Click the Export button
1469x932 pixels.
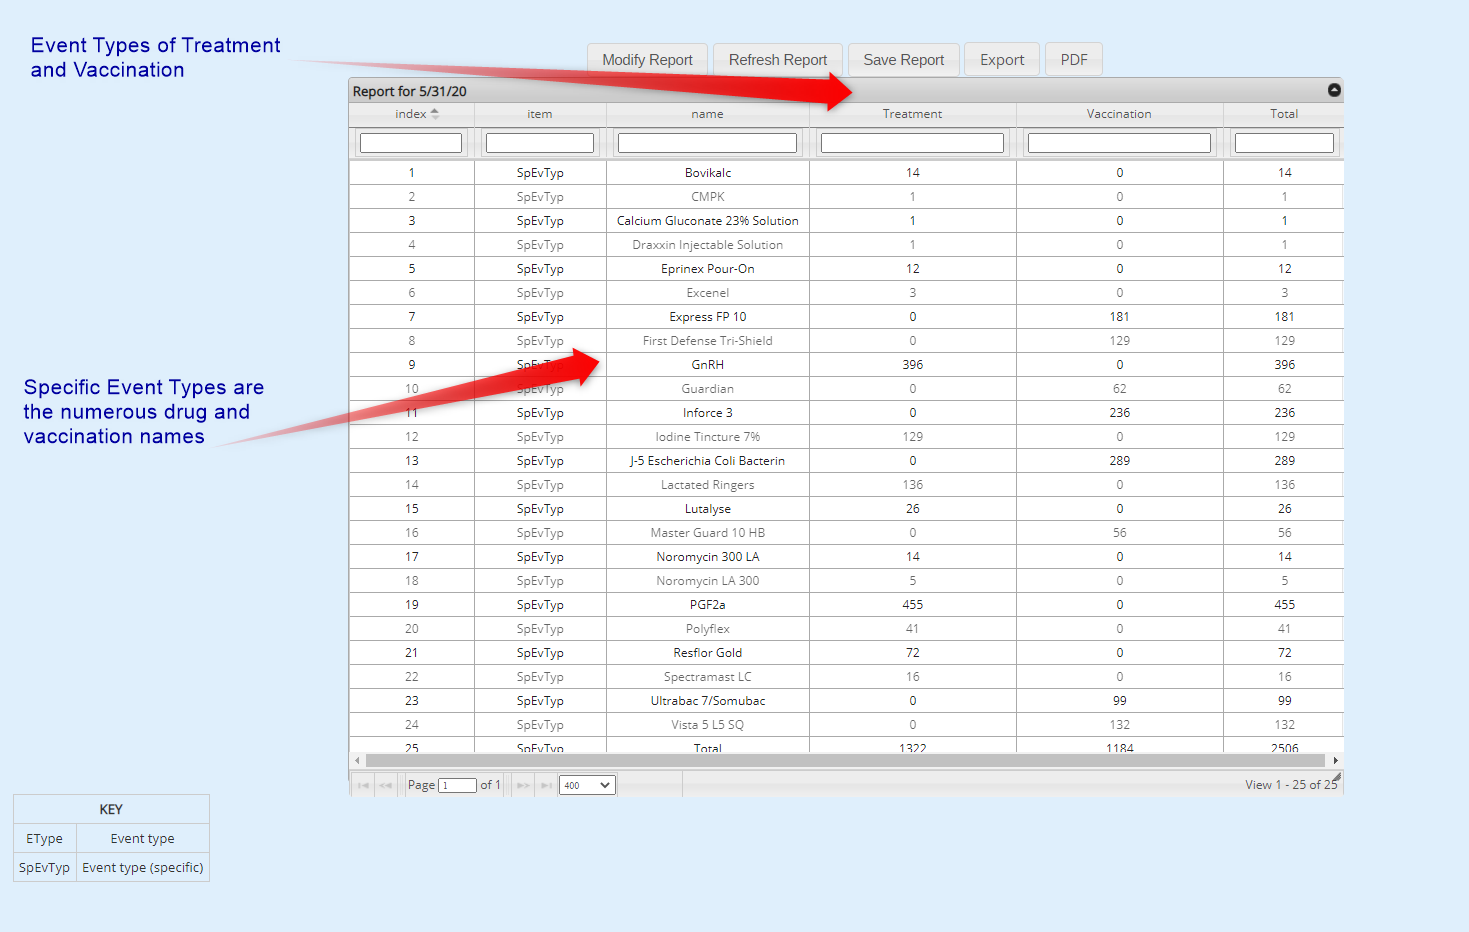click(1002, 60)
